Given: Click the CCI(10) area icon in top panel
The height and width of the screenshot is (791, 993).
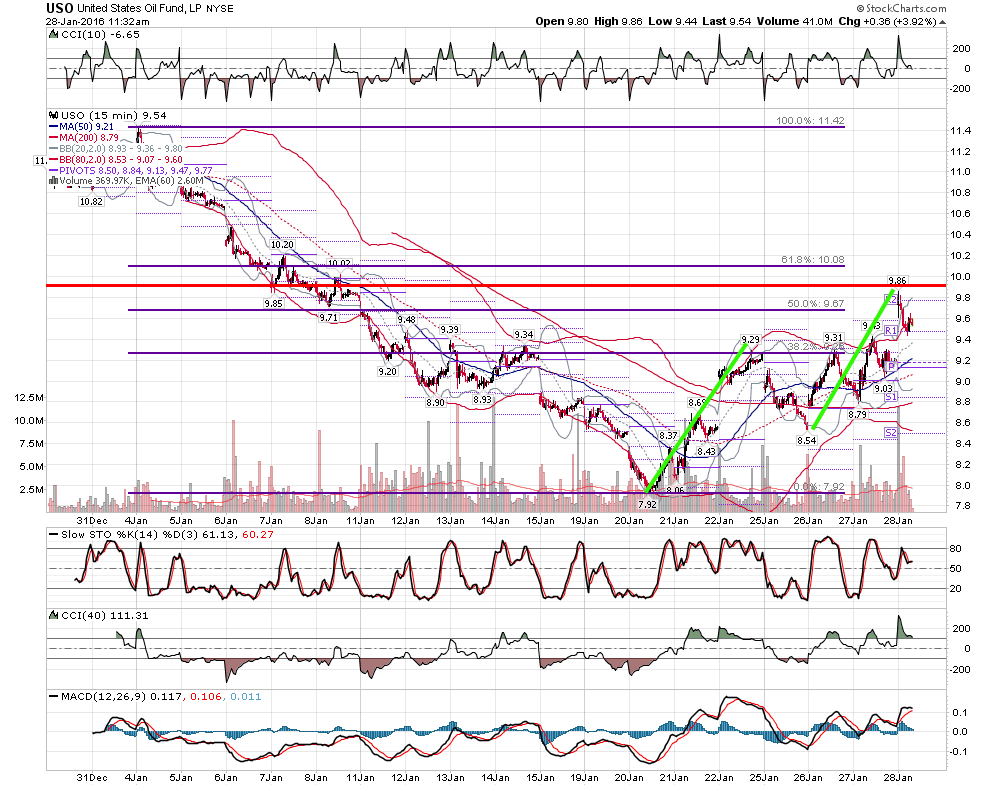Looking at the screenshot, I should pyautogui.click(x=54, y=34).
